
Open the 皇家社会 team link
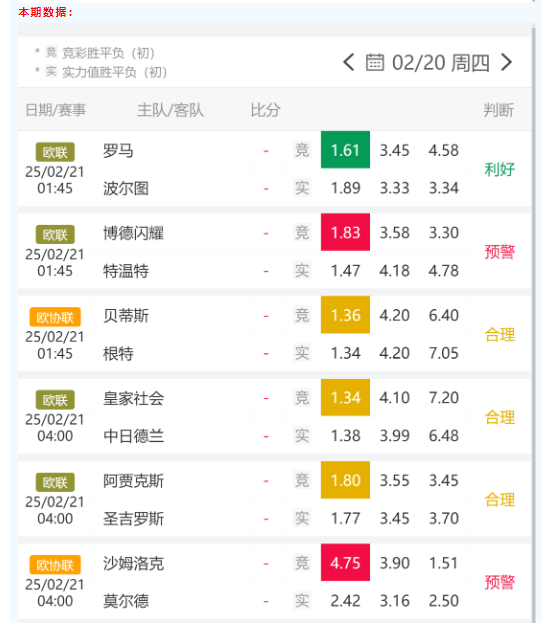point(134,398)
